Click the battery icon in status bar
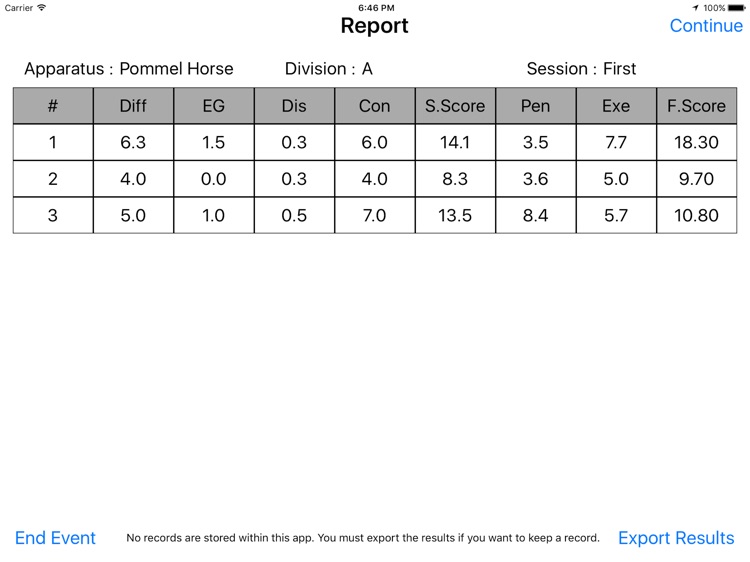This screenshot has width=750, height=562. click(736, 8)
